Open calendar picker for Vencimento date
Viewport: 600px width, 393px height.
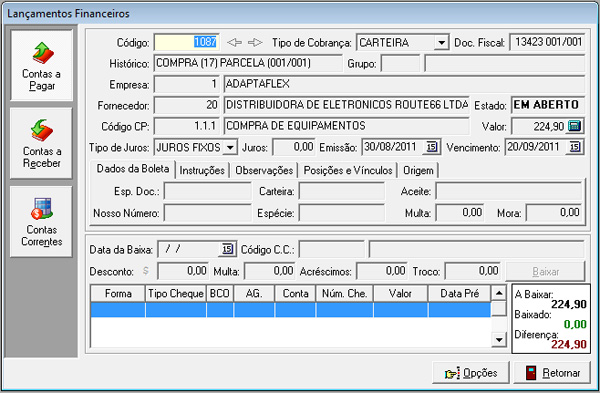(575, 147)
